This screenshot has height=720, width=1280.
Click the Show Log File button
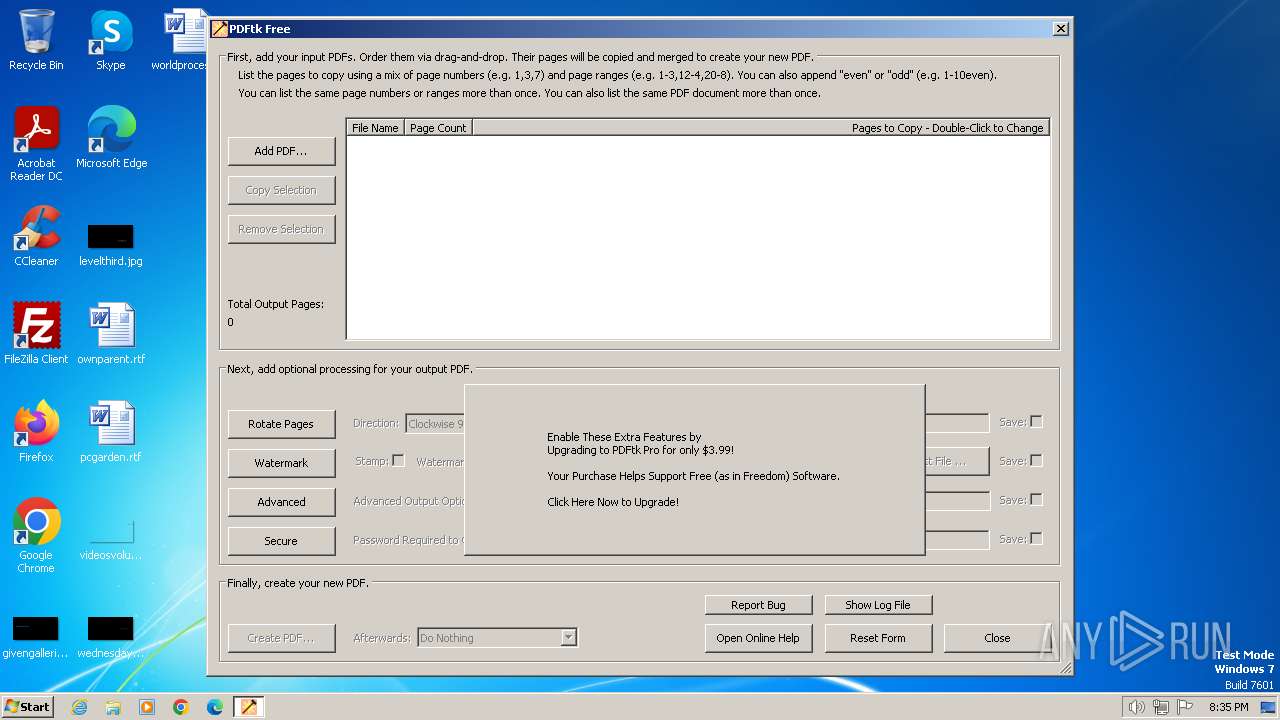click(878, 605)
